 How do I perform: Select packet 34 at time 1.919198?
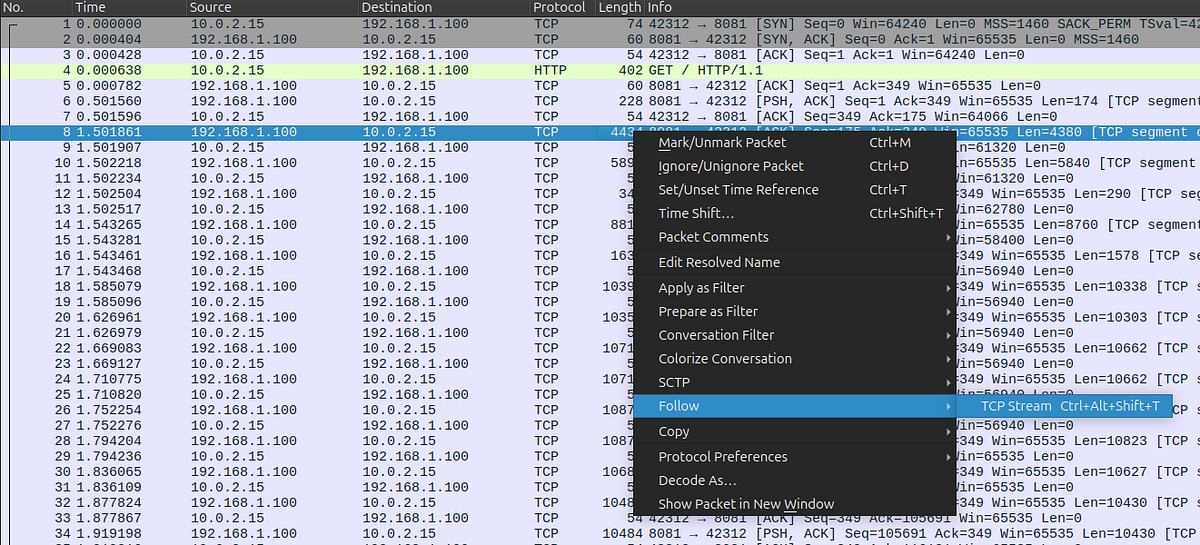click(600, 535)
